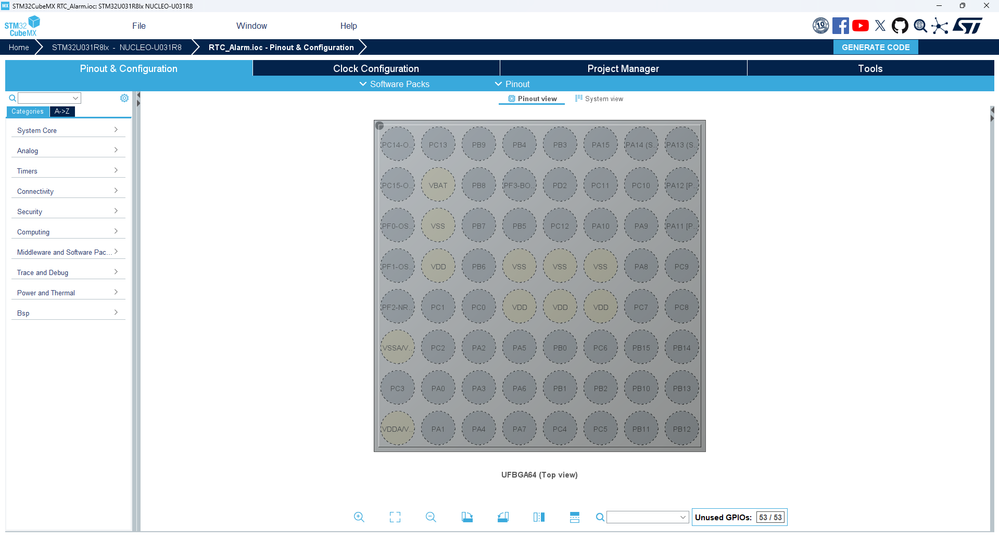The width and height of the screenshot is (999, 536).
Task: Open the Facebook icon link
Action: pos(840,25)
